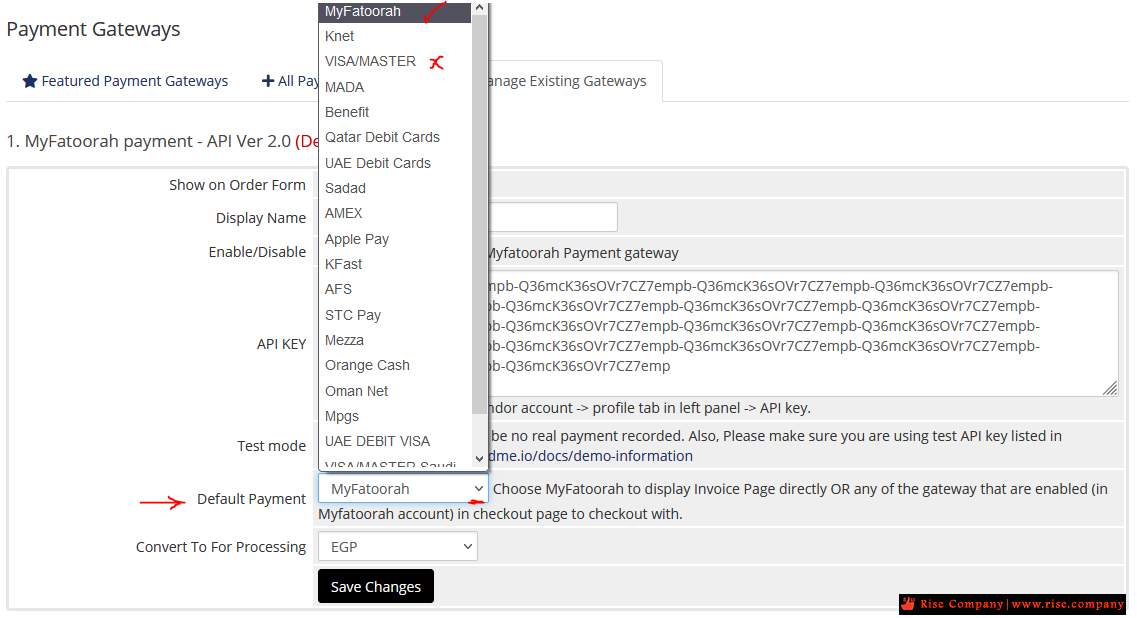
Task: Click the Enable/Disable label
Action: click(x=257, y=252)
